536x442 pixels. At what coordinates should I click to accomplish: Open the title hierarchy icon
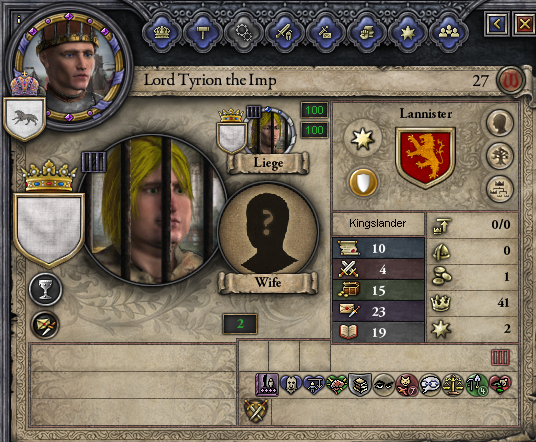point(499,189)
